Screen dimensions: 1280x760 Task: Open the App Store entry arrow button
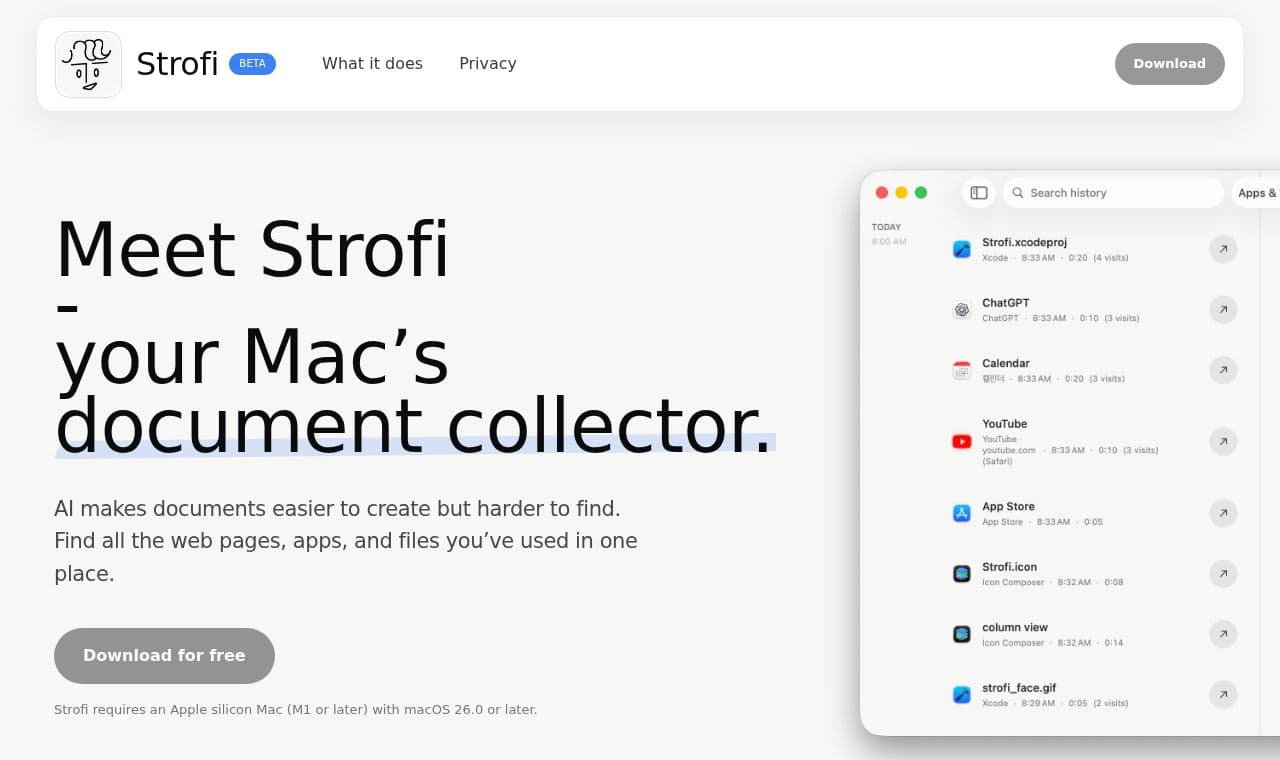1223,513
